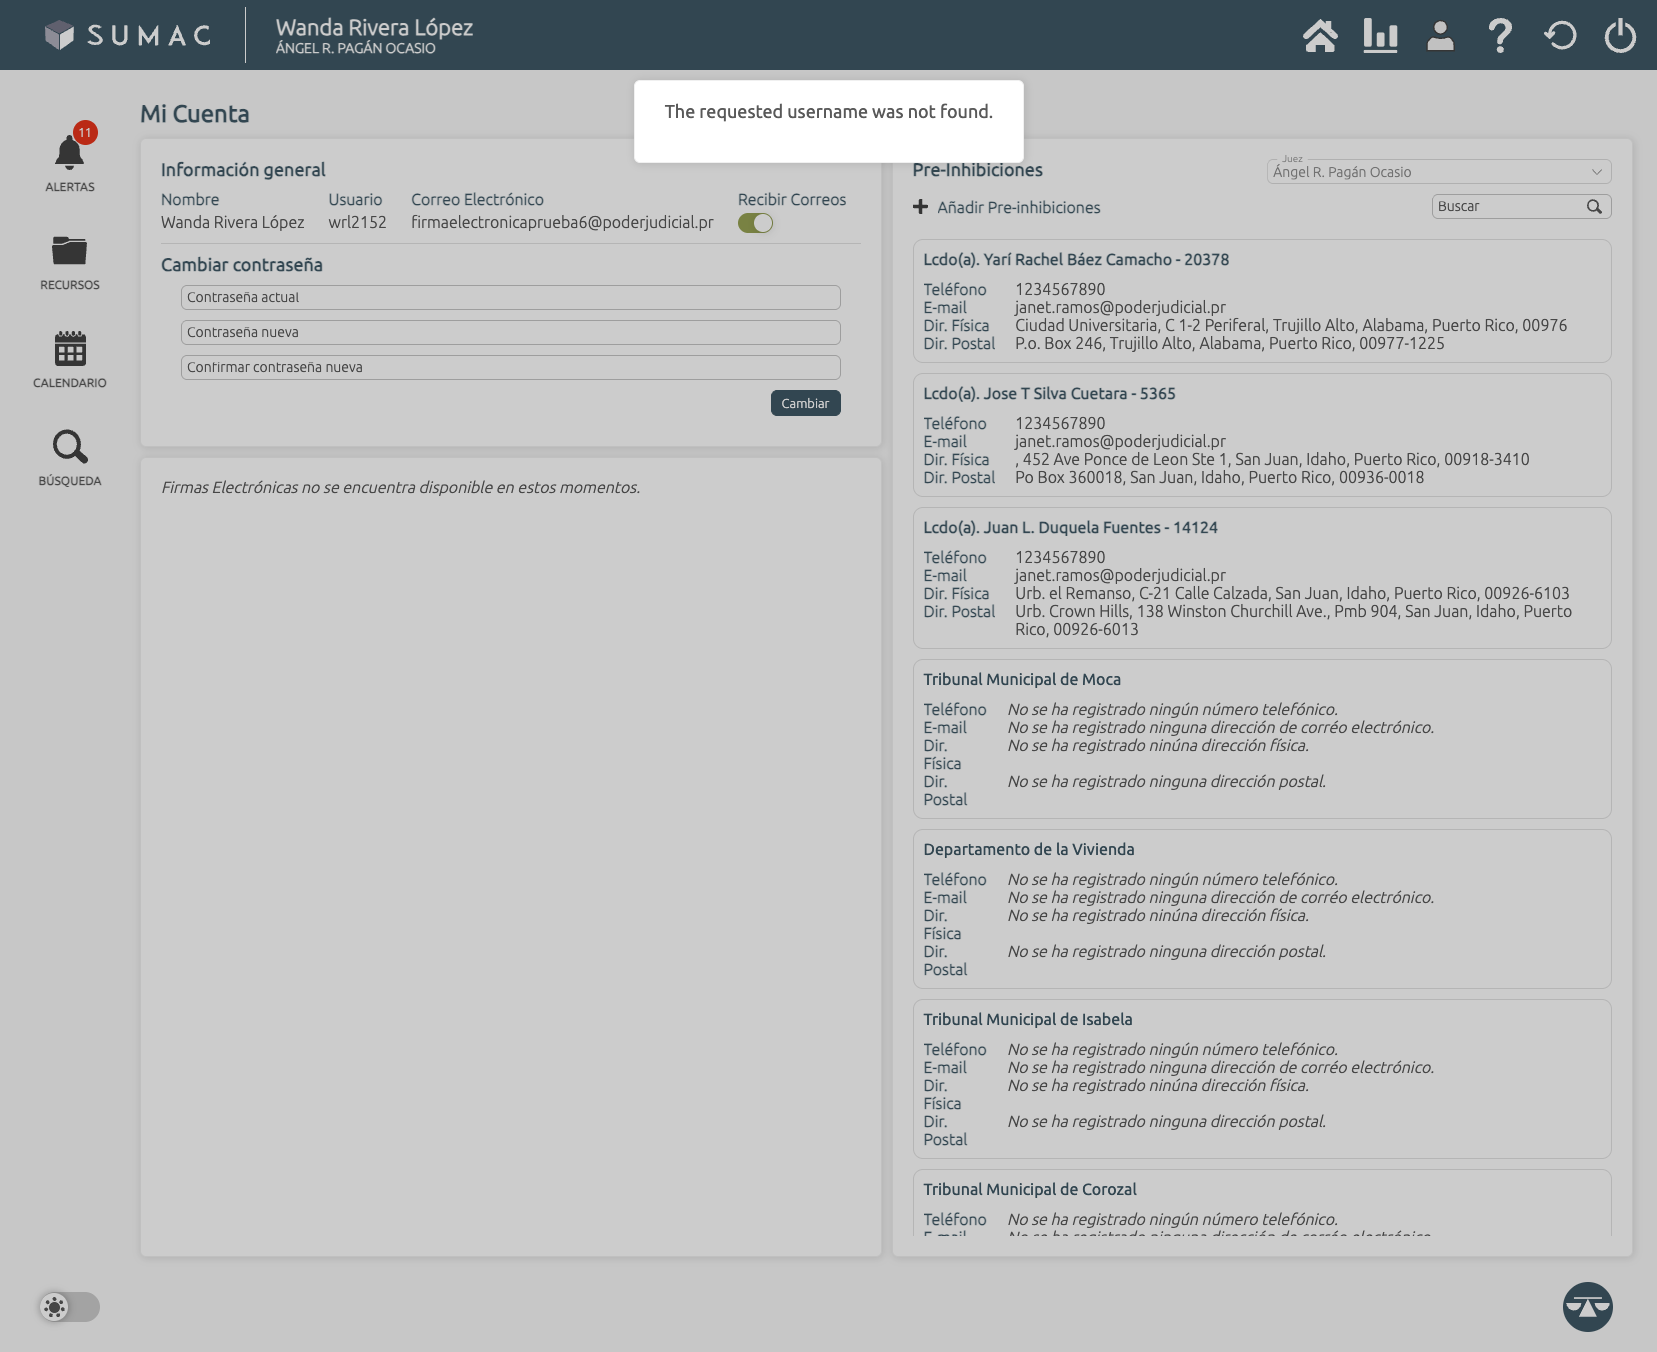Click the Buscar search box
This screenshot has height=1352, width=1657.
pyautogui.click(x=1508, y=206)
